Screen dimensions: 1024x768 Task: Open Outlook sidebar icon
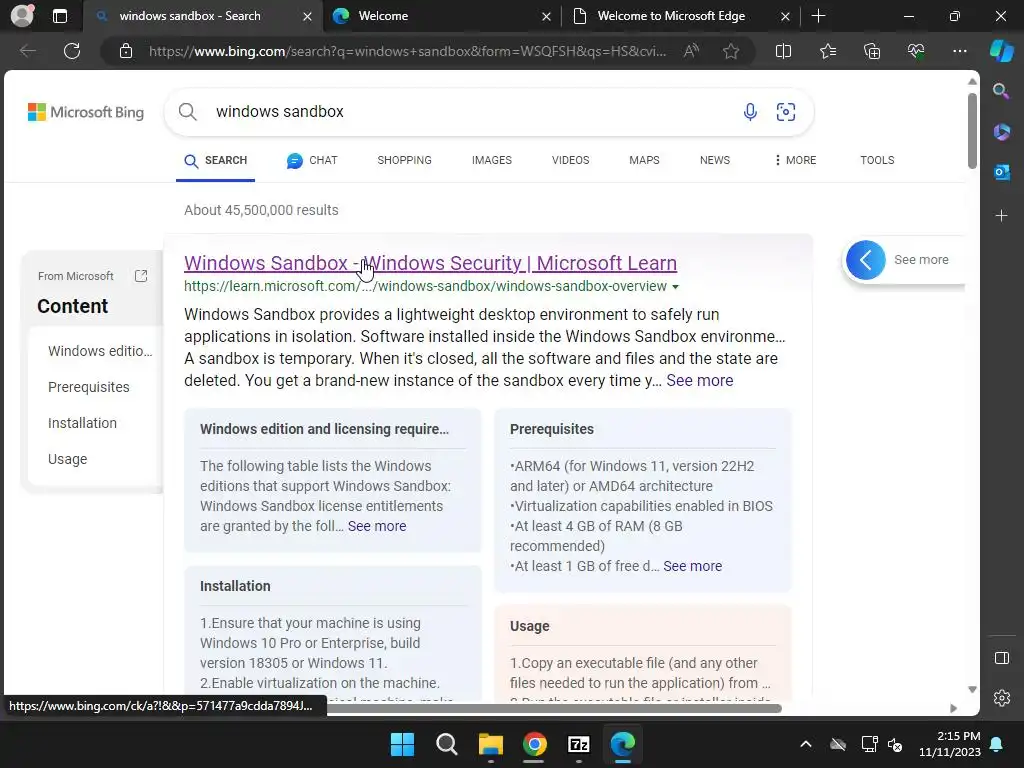click(x=1001, y=172)
